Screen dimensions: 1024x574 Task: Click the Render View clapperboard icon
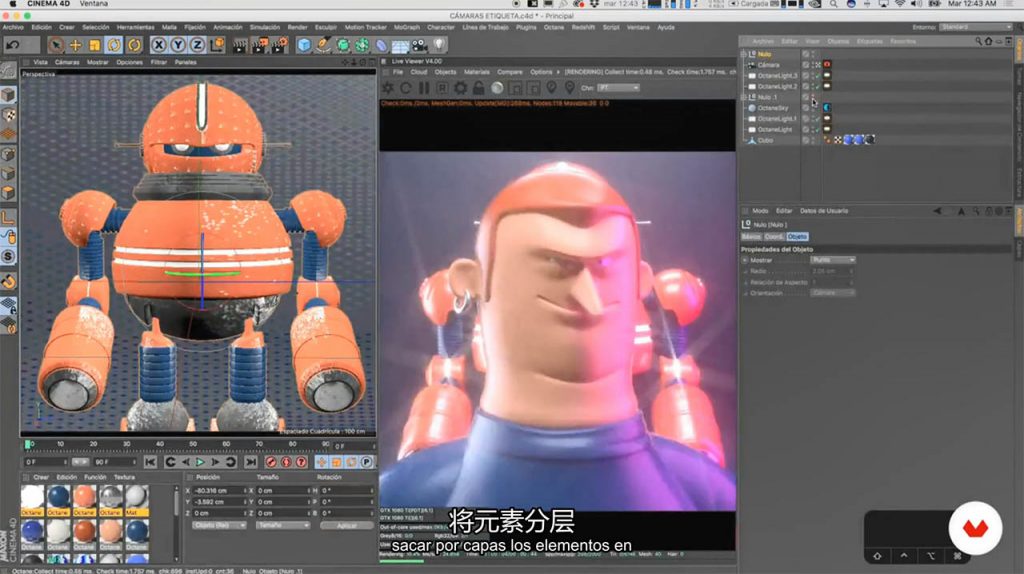pyautogui.click(x=240, y=45)
